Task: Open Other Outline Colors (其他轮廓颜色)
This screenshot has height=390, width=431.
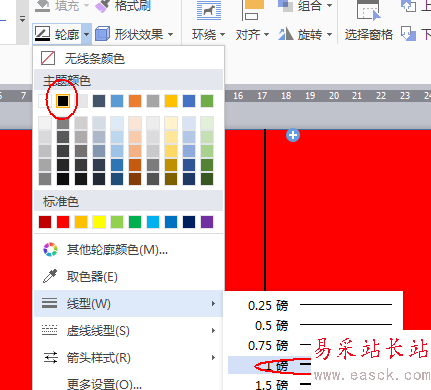Action: [x=129, y=249]
